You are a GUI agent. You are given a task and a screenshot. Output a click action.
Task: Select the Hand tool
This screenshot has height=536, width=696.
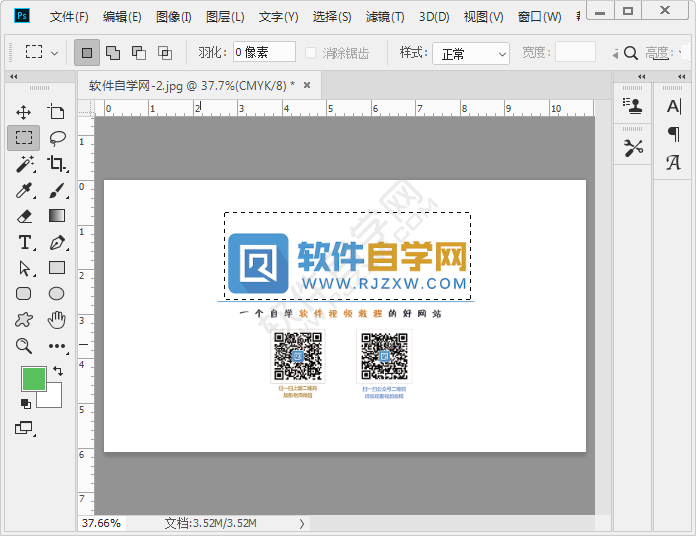tap(56, 319)
